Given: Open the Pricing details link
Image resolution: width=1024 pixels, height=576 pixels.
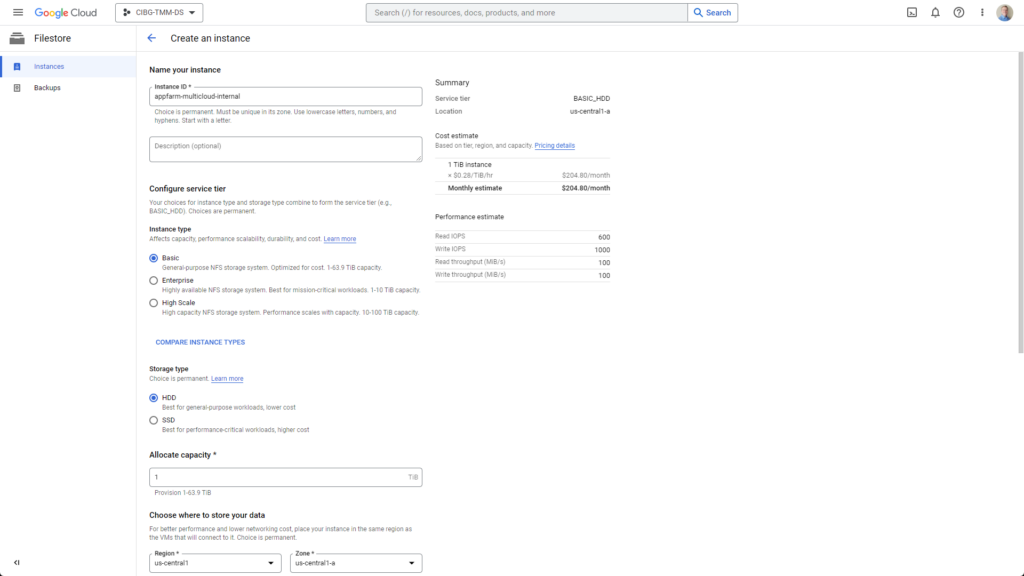Looking at the screenshot, I should 554,146.
